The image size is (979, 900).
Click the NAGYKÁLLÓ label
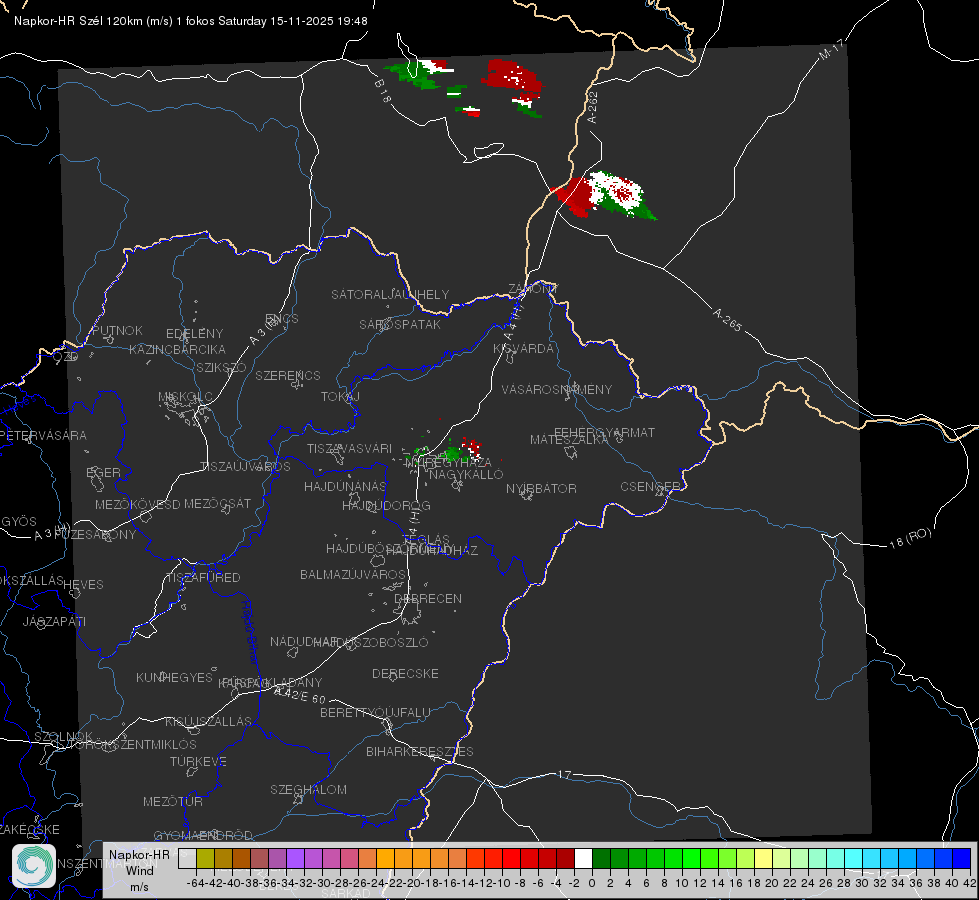point(466,475)
